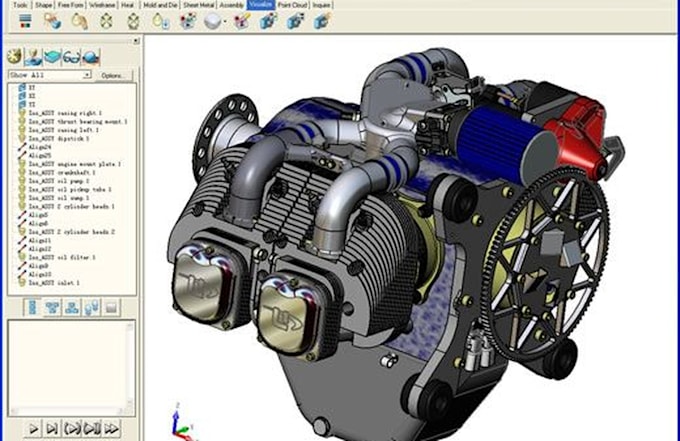
Task: Click the Options button
Action: pos(114,75)
